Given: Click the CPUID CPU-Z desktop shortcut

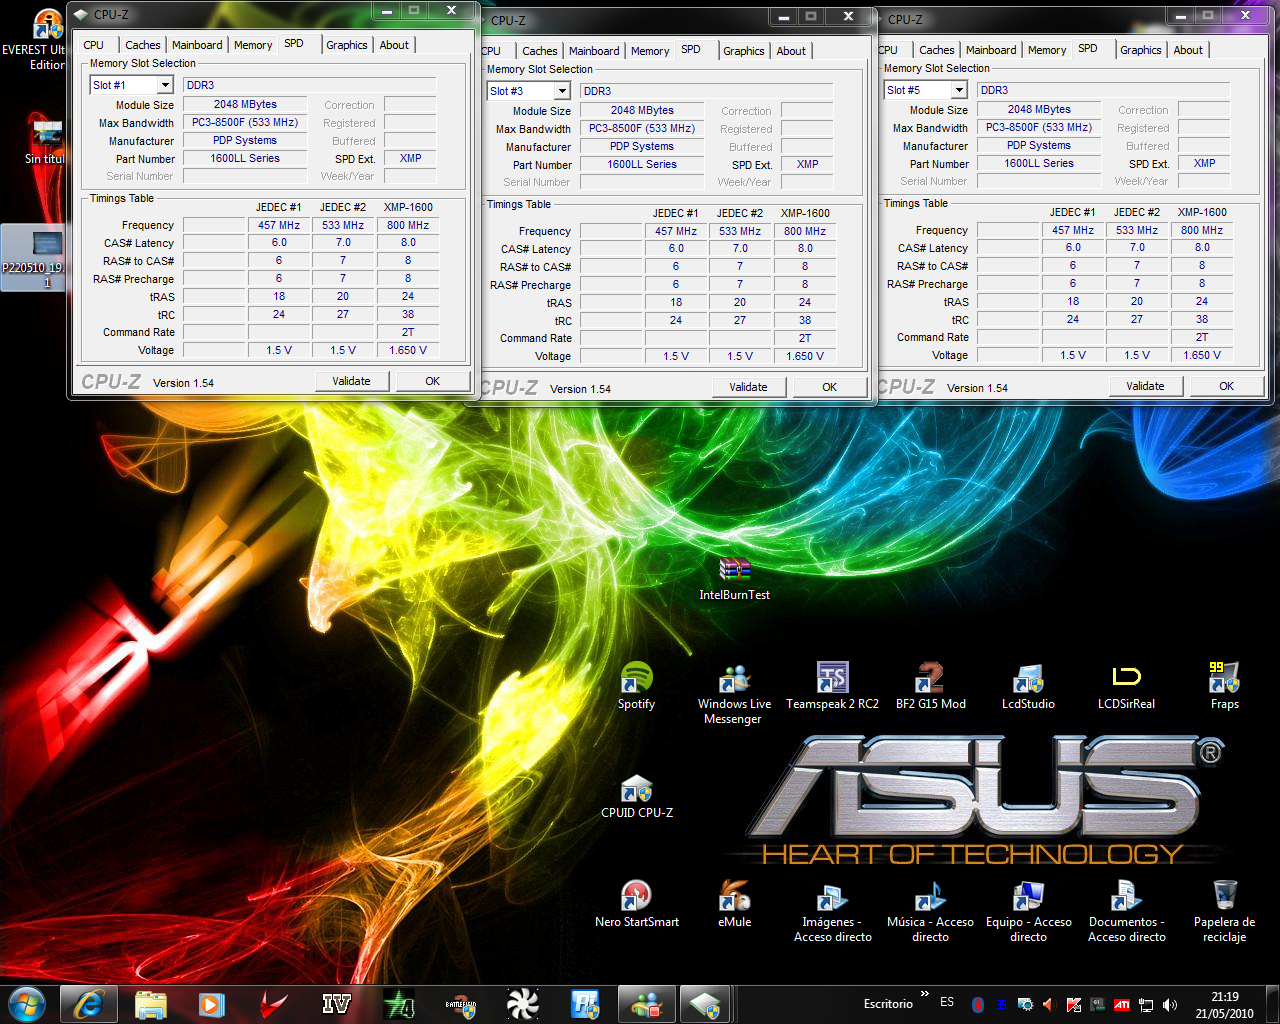Looking at the screenshot, I should coord(636,790).
